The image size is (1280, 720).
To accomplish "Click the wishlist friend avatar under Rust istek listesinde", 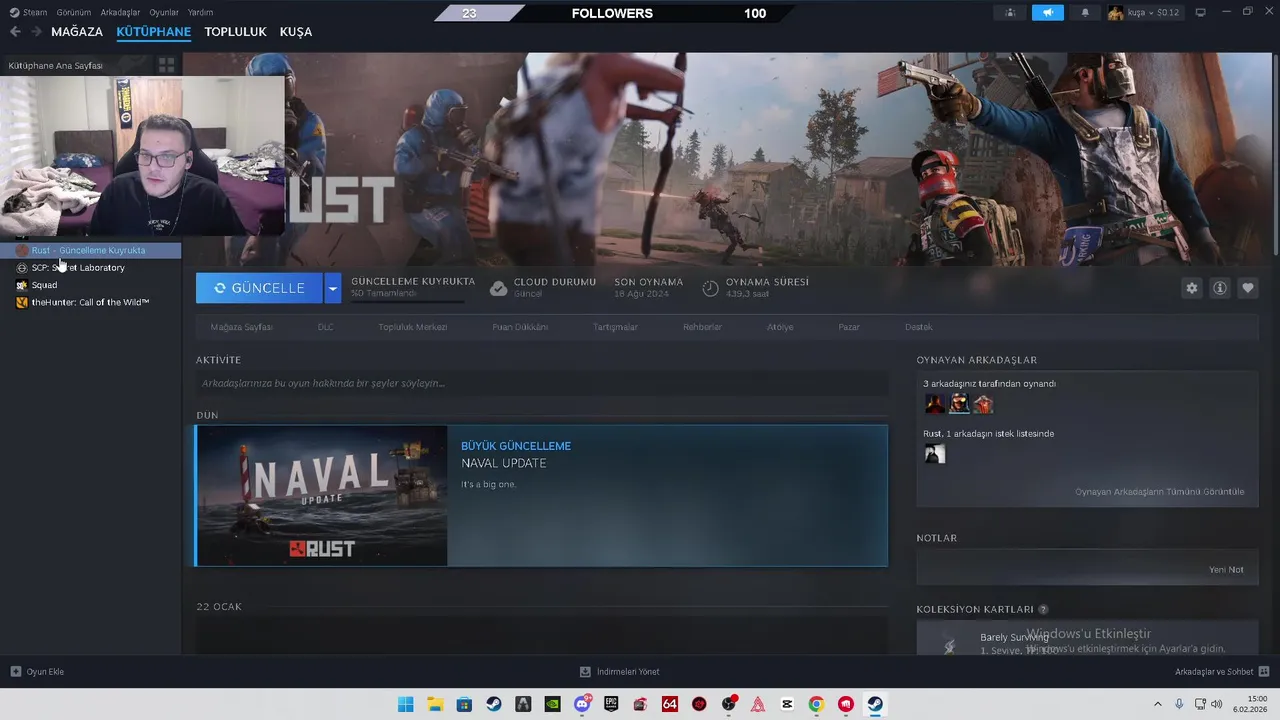I will click(935, 454).
